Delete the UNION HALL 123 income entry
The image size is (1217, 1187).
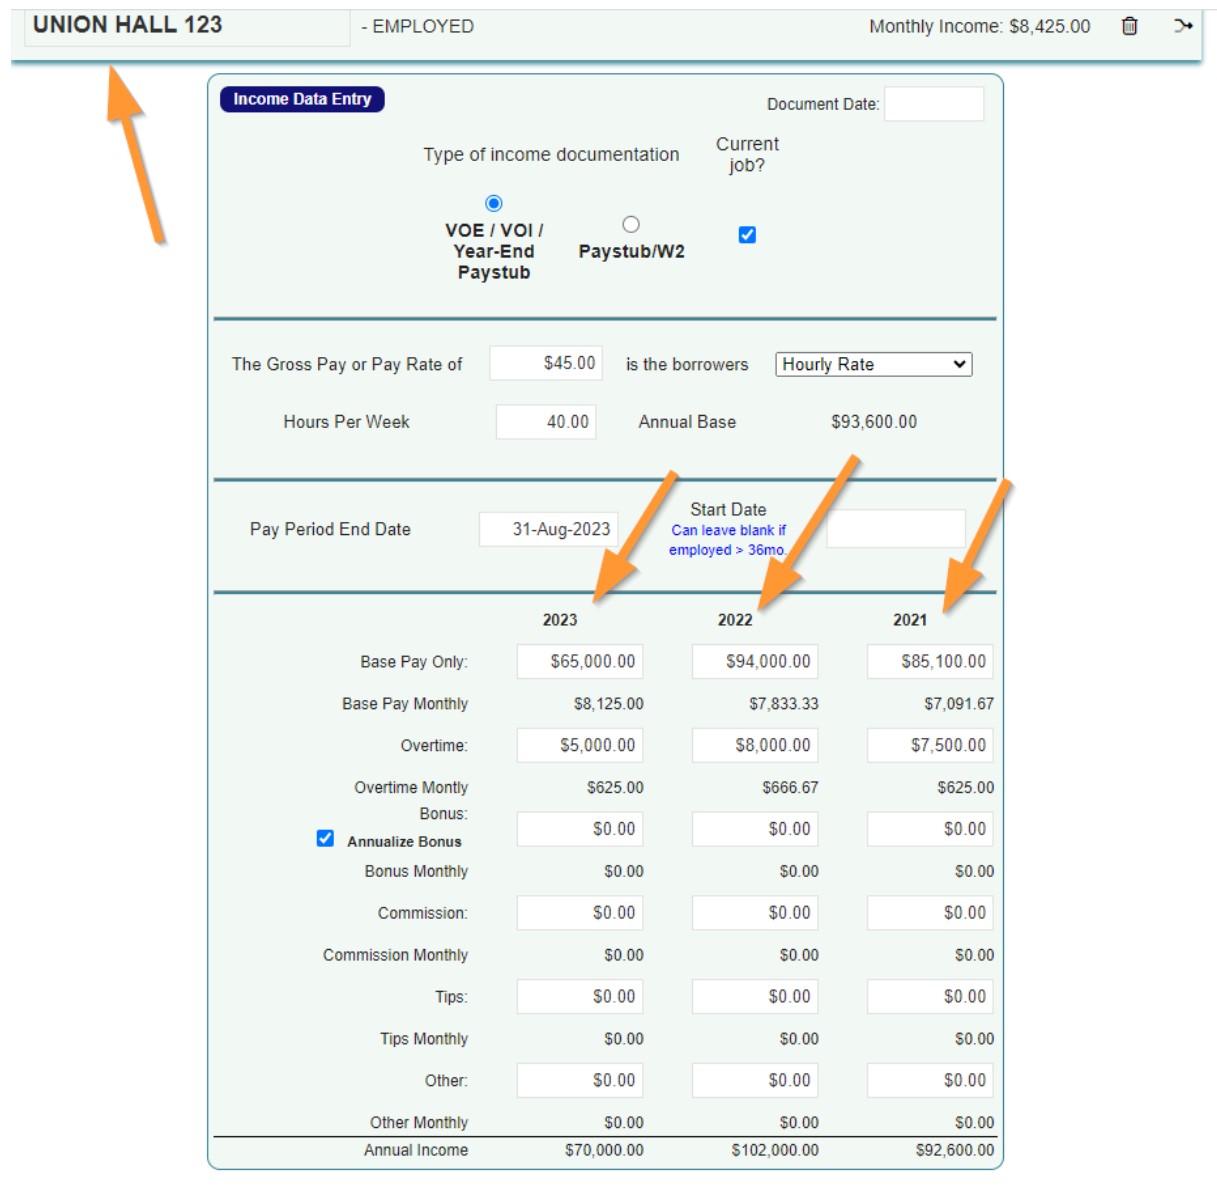(1129, 28)
